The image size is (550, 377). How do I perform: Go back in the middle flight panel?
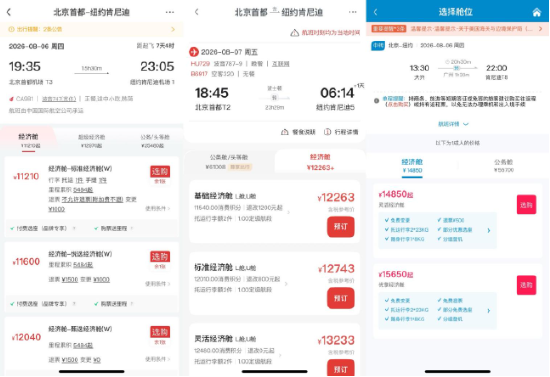point(196,12)
